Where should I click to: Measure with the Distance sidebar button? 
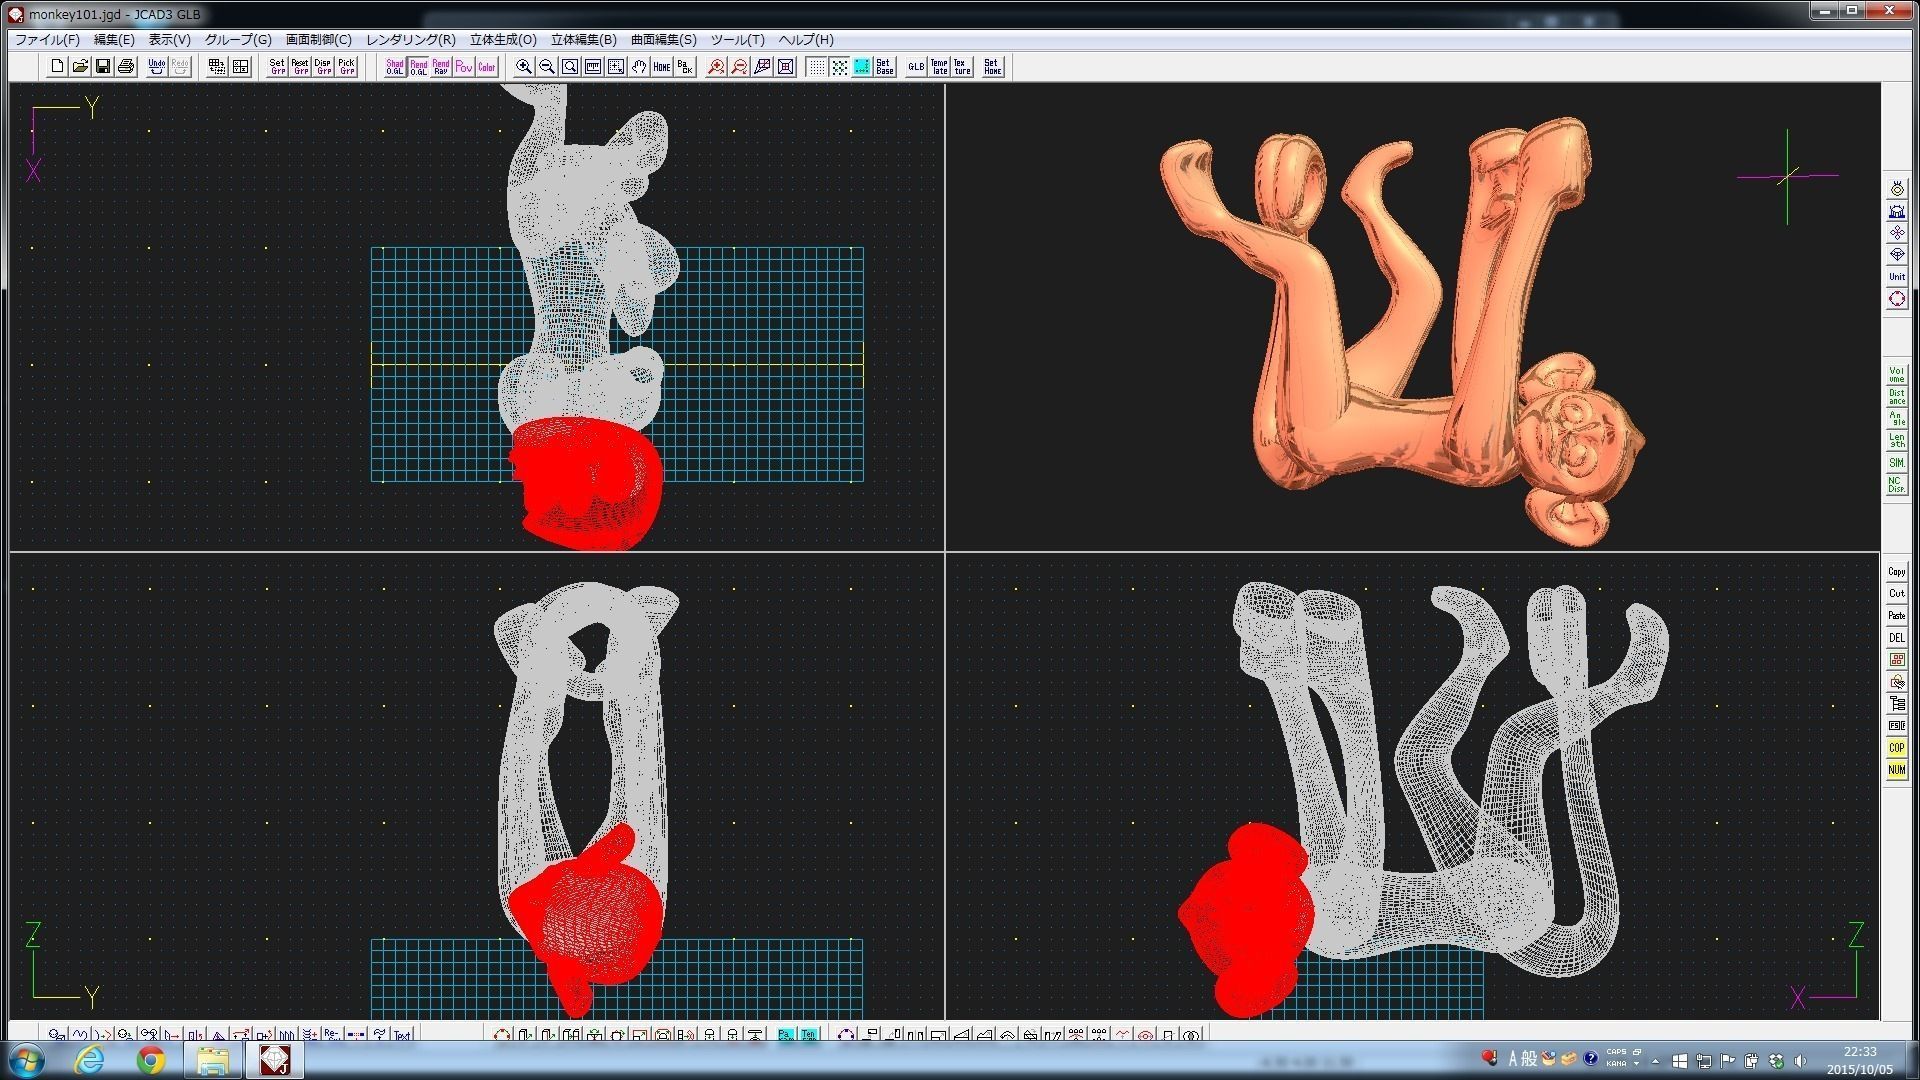[1897, 397]
